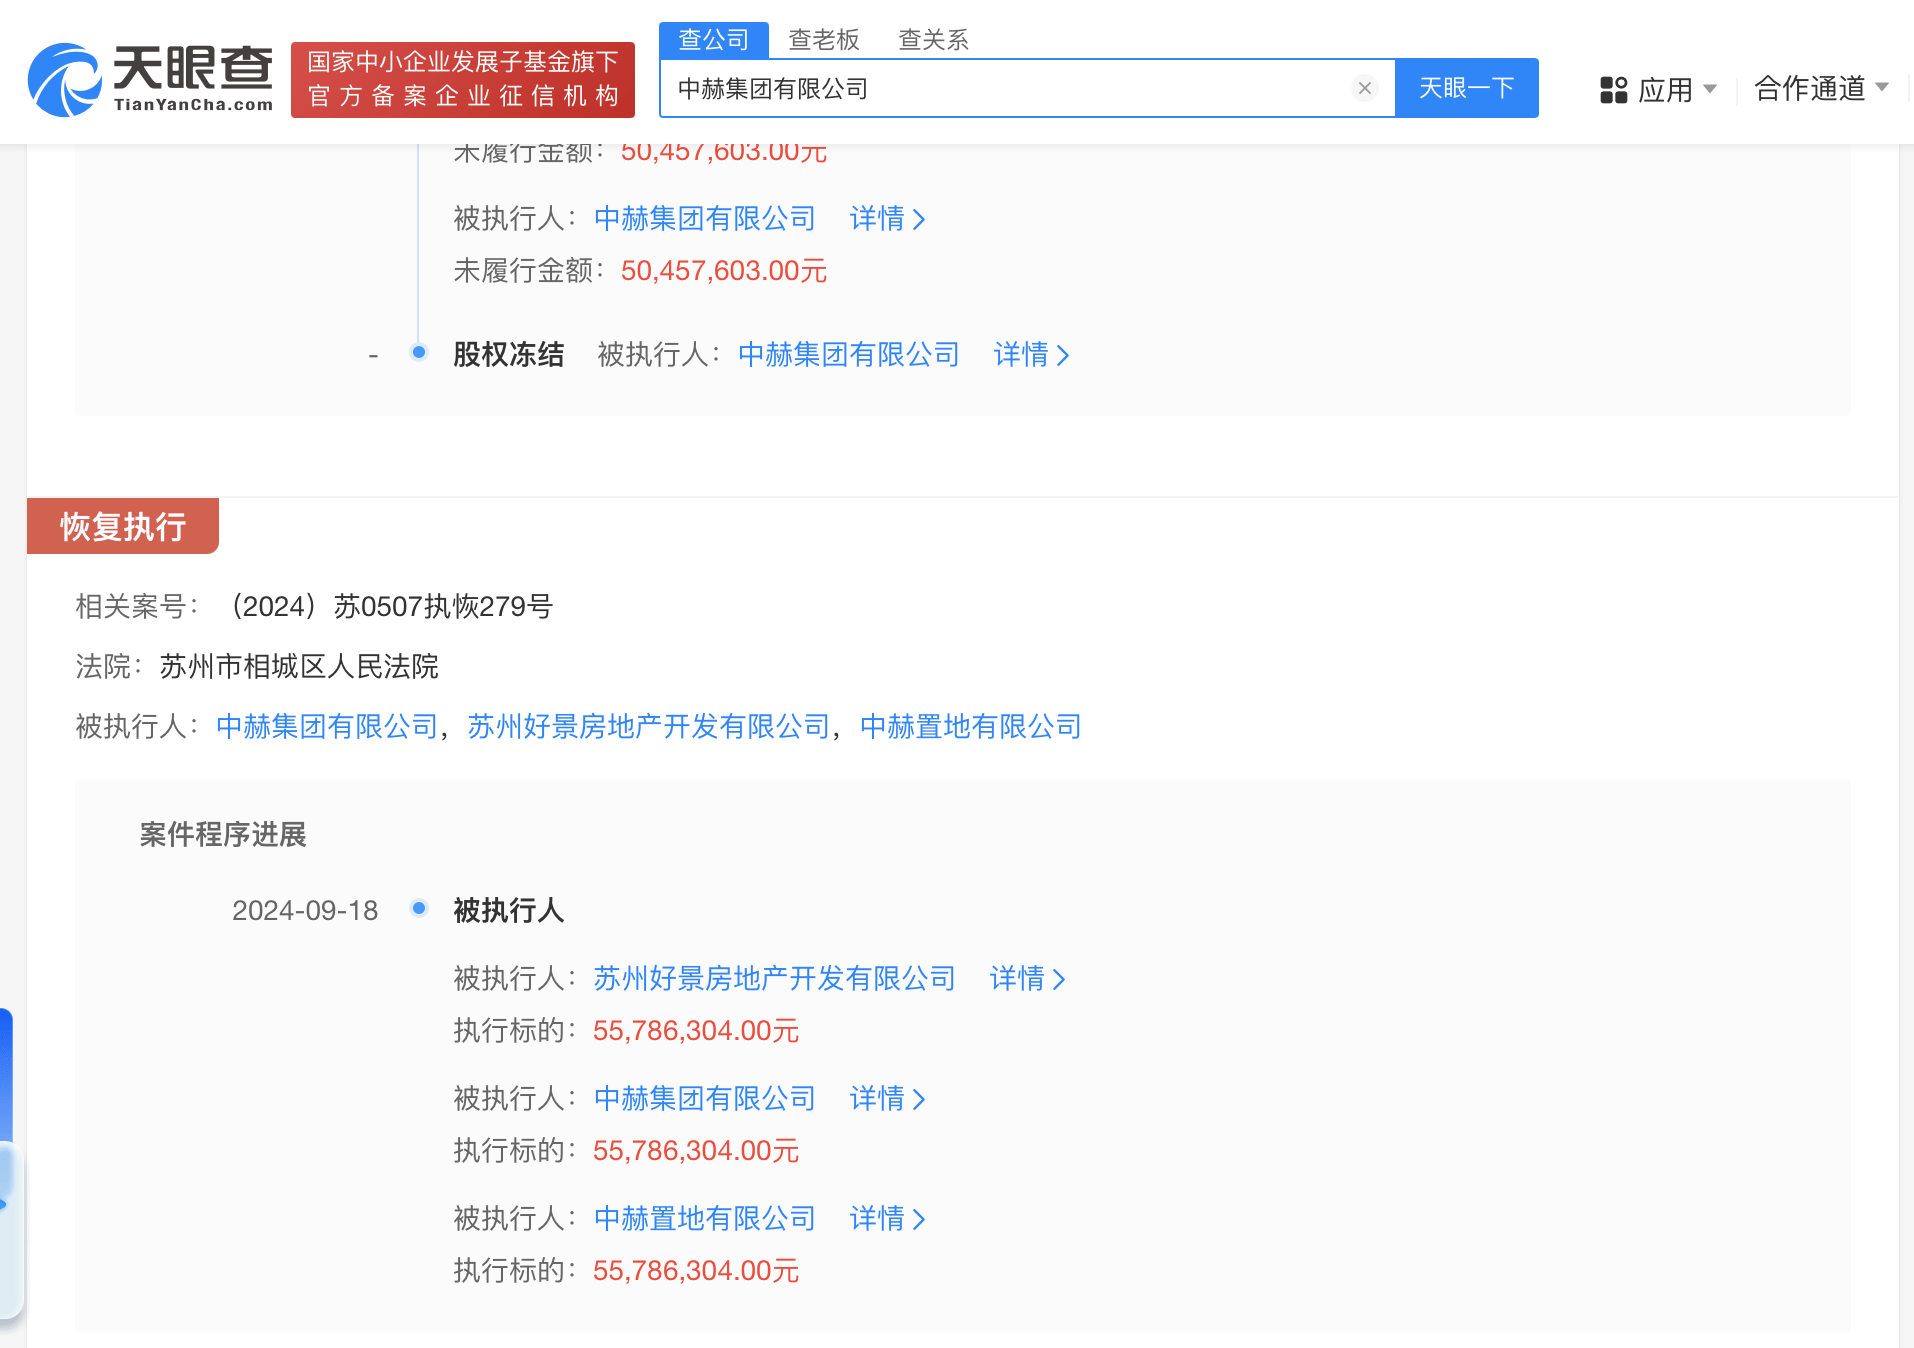The width and height of the screenshot is (1914, 1348).
Task: Open 详情 next to 中赫集团有限公司 执行标的
Action: [888, 1098]
